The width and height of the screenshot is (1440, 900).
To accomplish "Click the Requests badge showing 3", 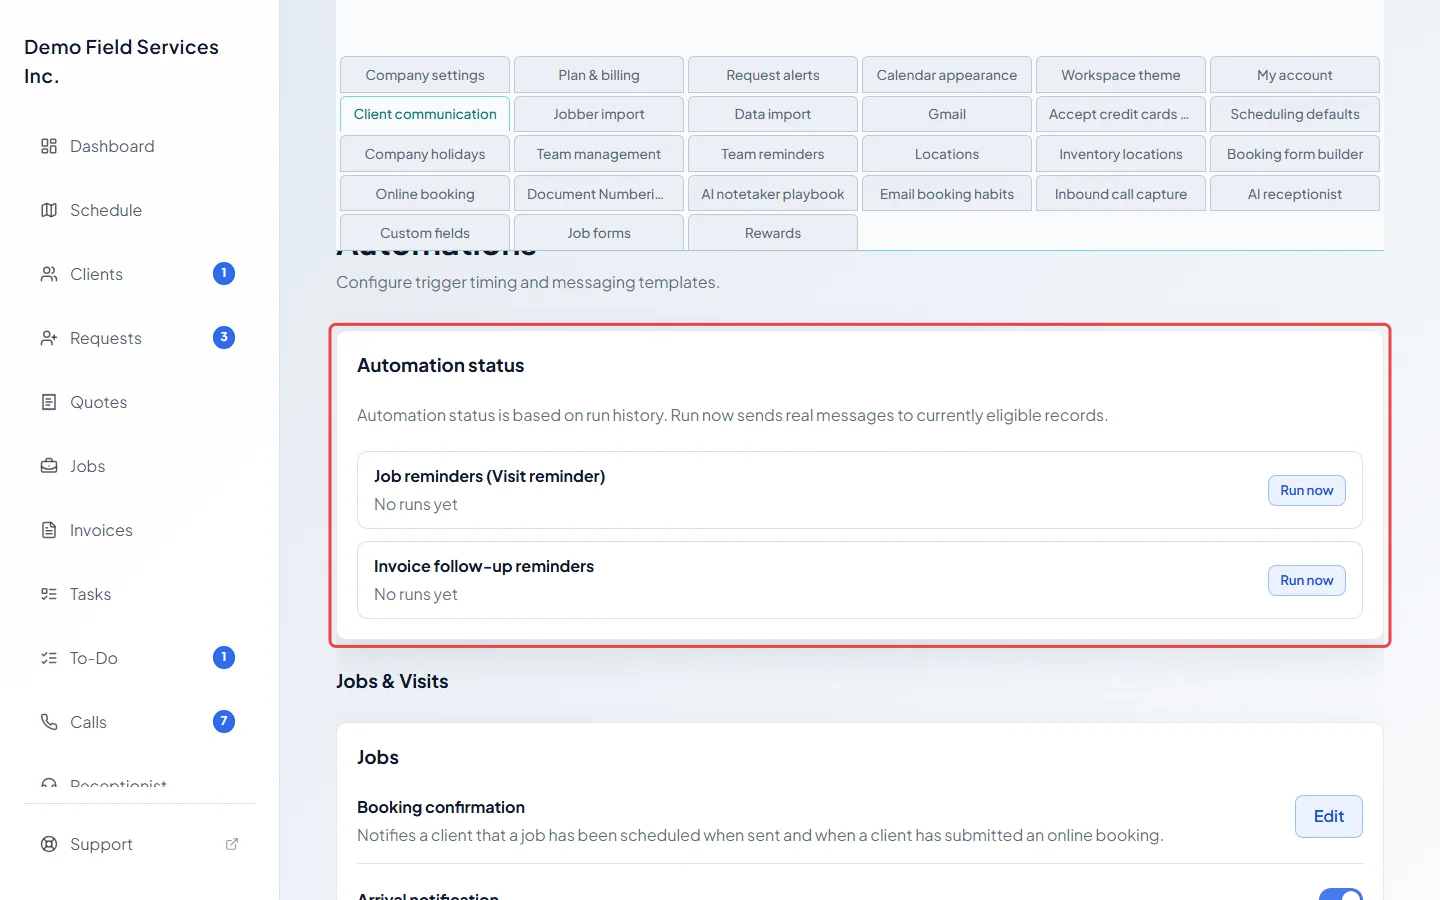I will point(224,337).
